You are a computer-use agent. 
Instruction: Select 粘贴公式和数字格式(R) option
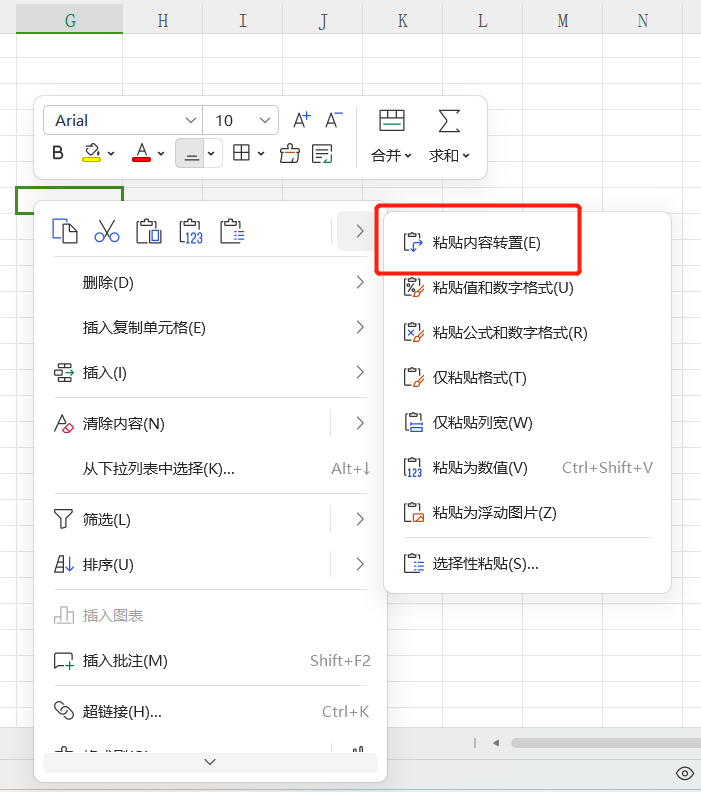click(527, 333)
